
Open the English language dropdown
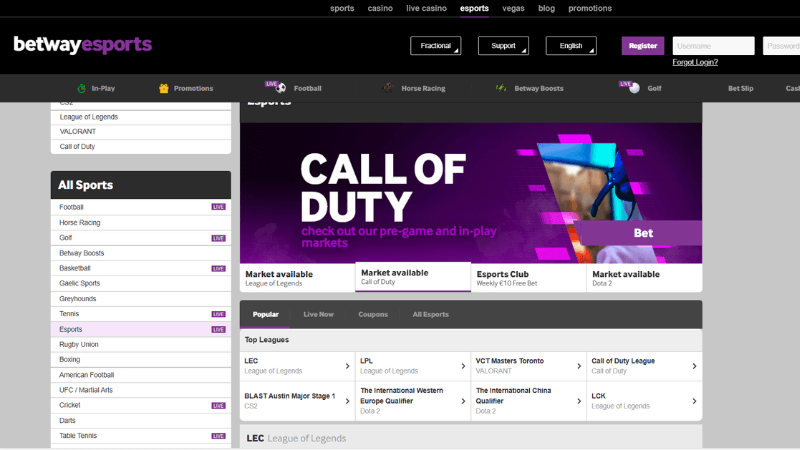pyautogui.click(x=571, y=46)
